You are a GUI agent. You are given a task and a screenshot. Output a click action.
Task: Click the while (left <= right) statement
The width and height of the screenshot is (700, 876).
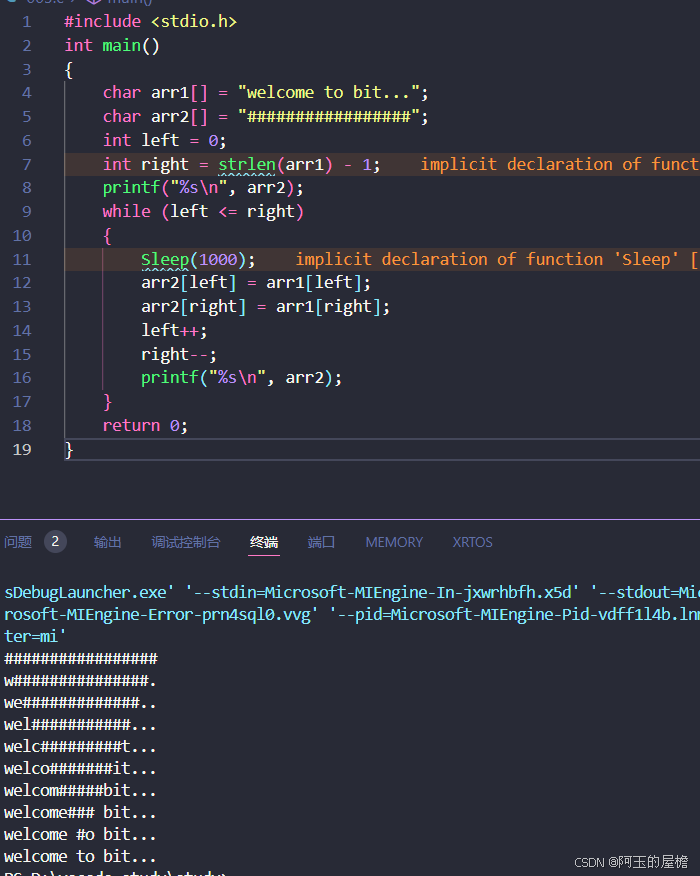point(203,212)
